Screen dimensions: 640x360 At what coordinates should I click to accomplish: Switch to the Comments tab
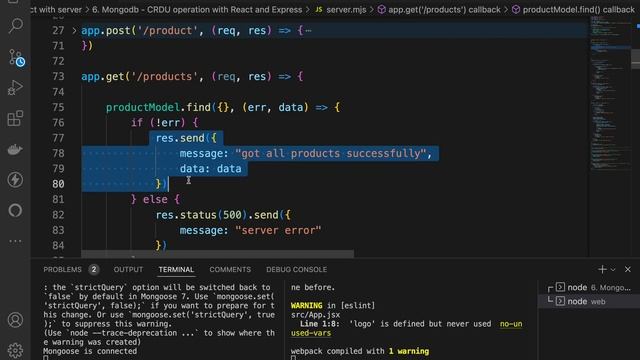pos(230,269)
